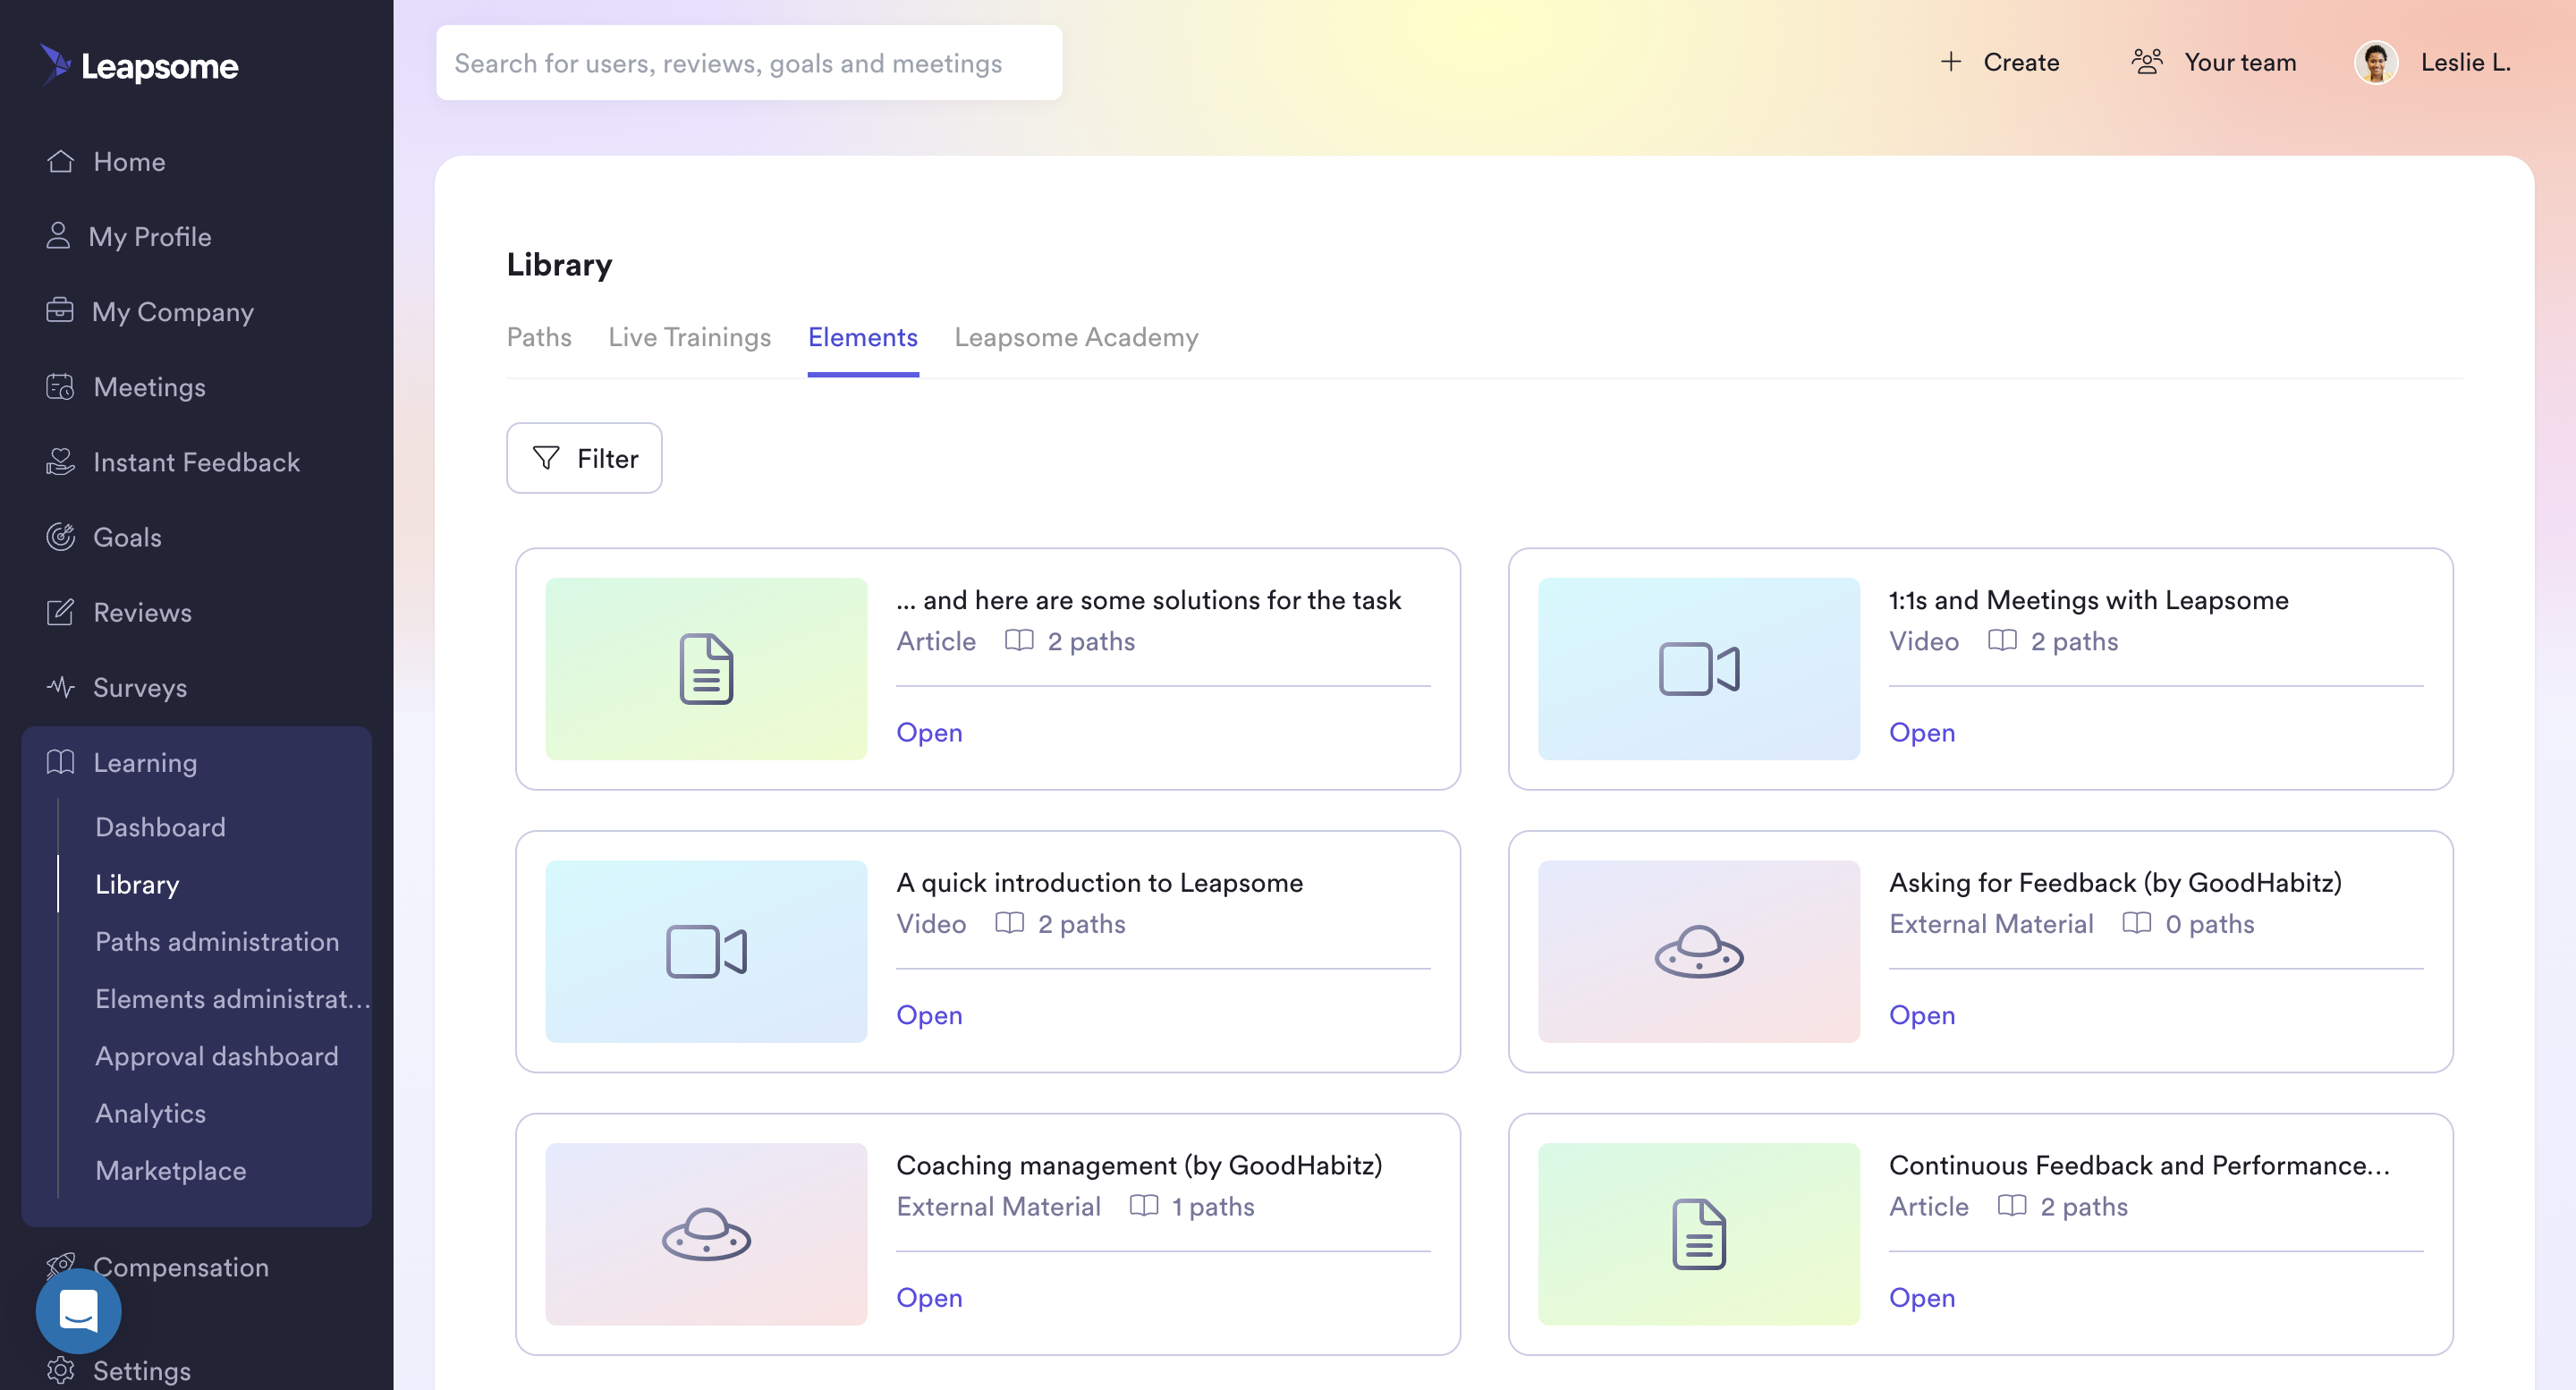
Task: Click 'Library' page heading
Action: [559, 264]
